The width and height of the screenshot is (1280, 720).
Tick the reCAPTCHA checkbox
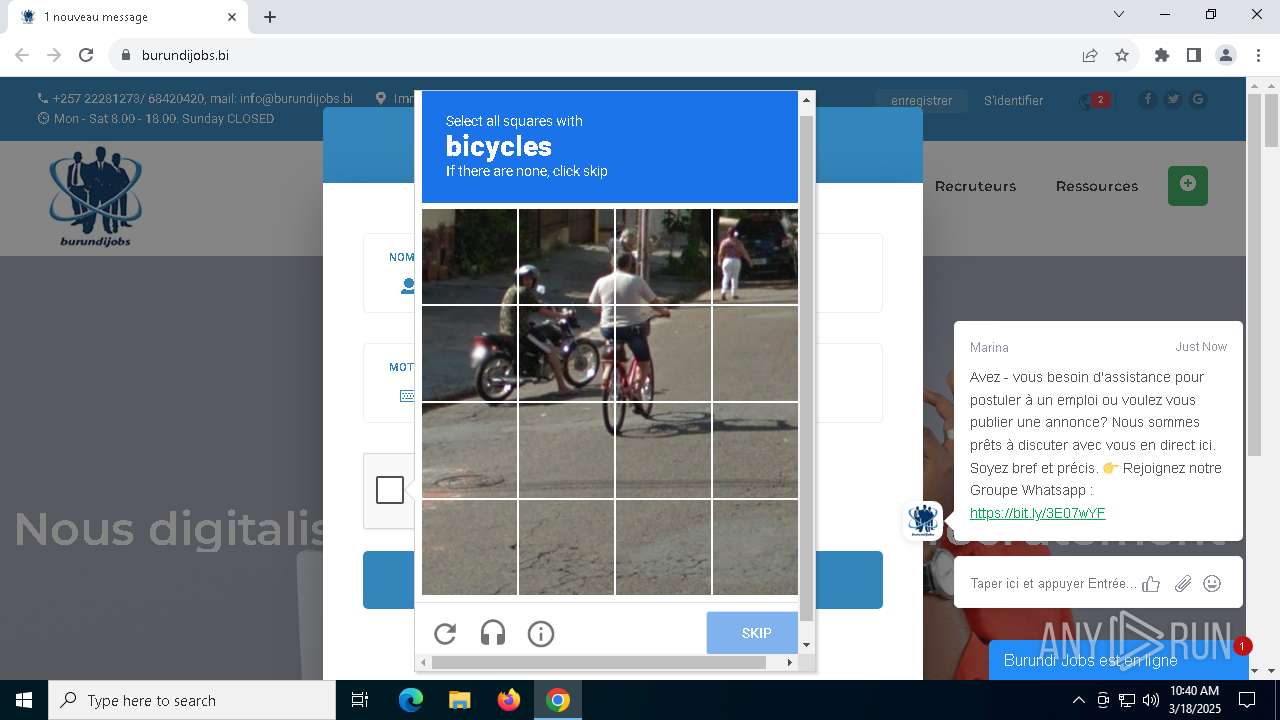tap(390, 490)
